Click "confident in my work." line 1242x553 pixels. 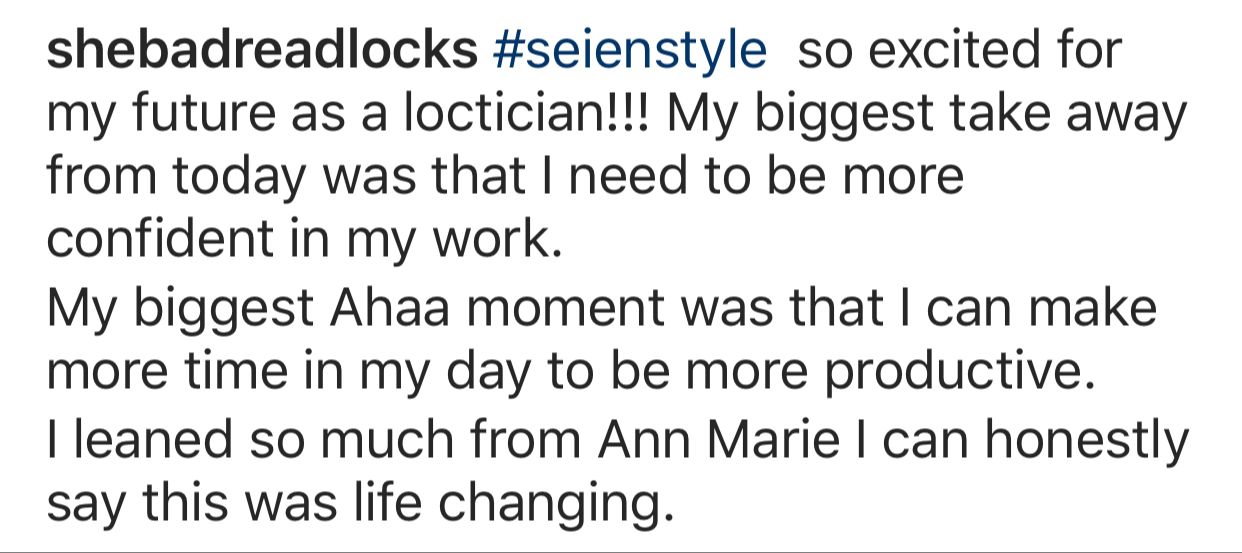point(300,240)
